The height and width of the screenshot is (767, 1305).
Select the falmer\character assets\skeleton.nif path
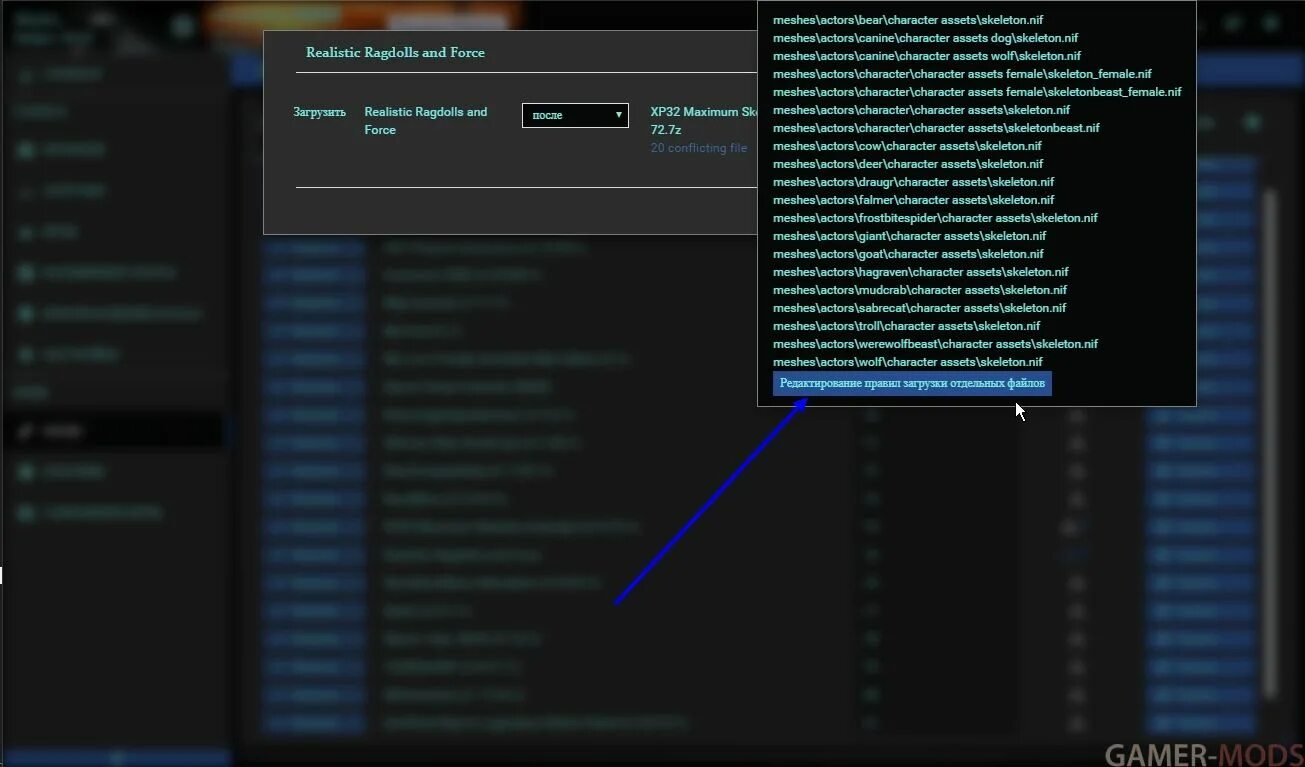point(913,200)
